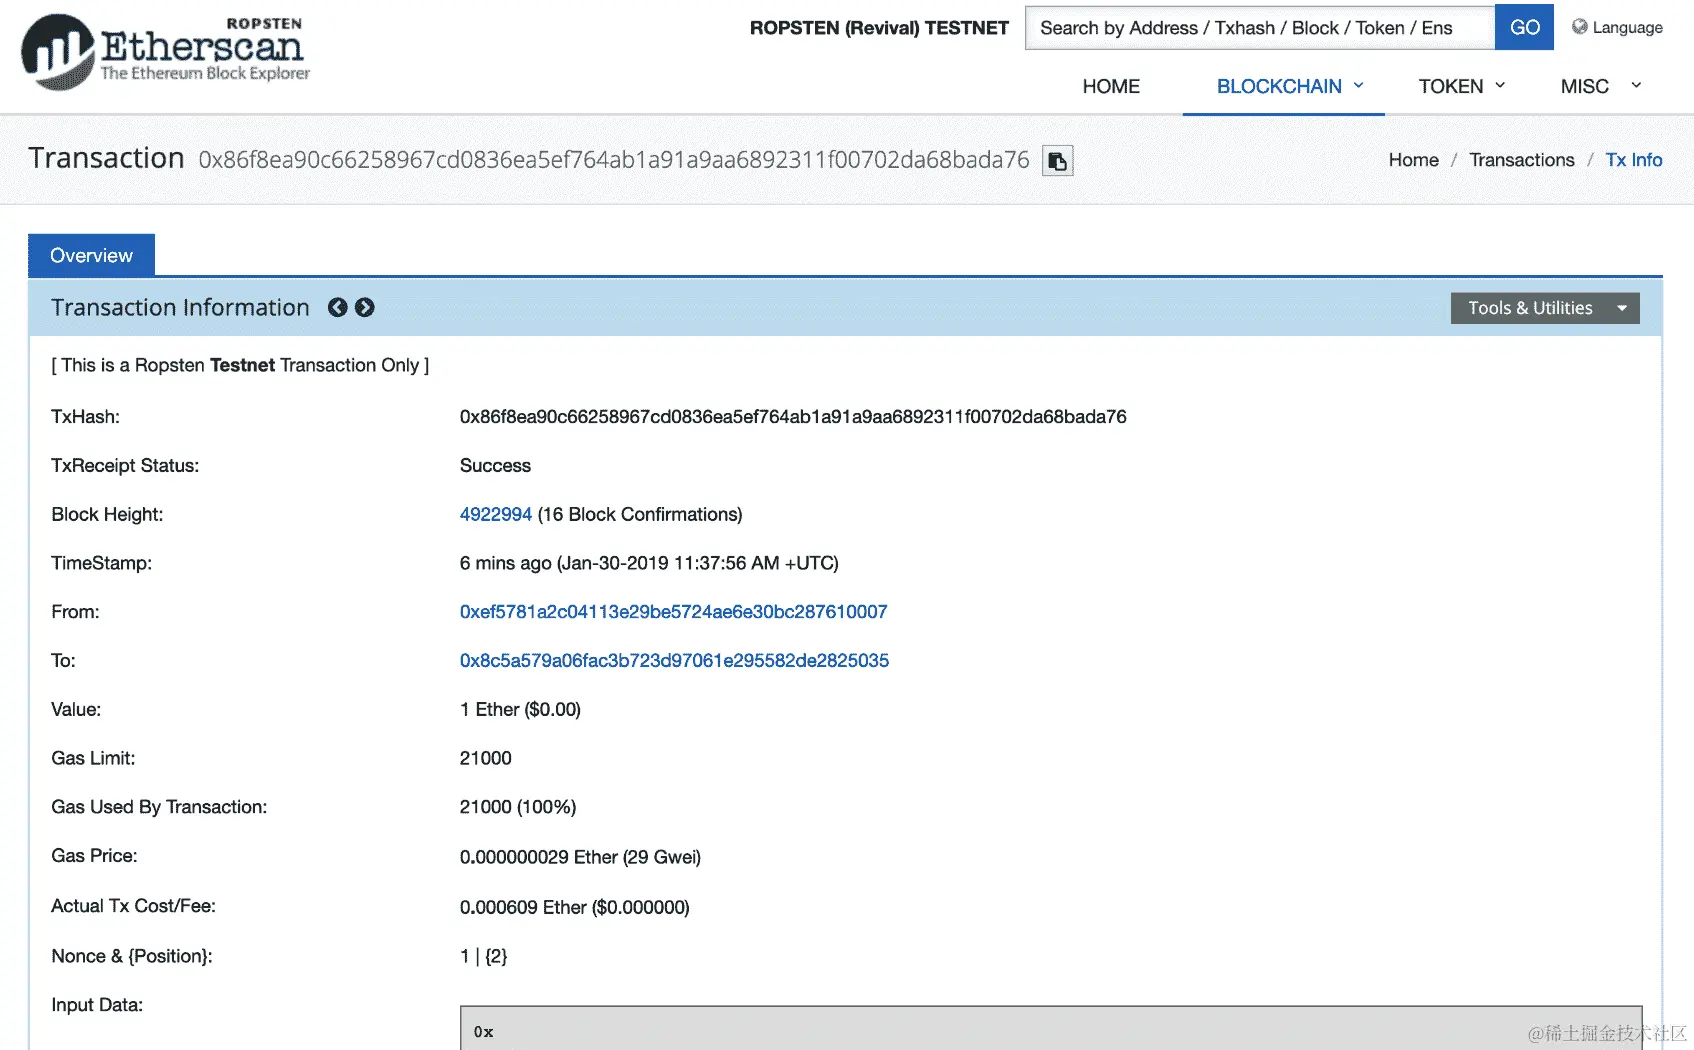Click the GO search button
Screen dimensions: 1694x1050
tap(1524, 27)
